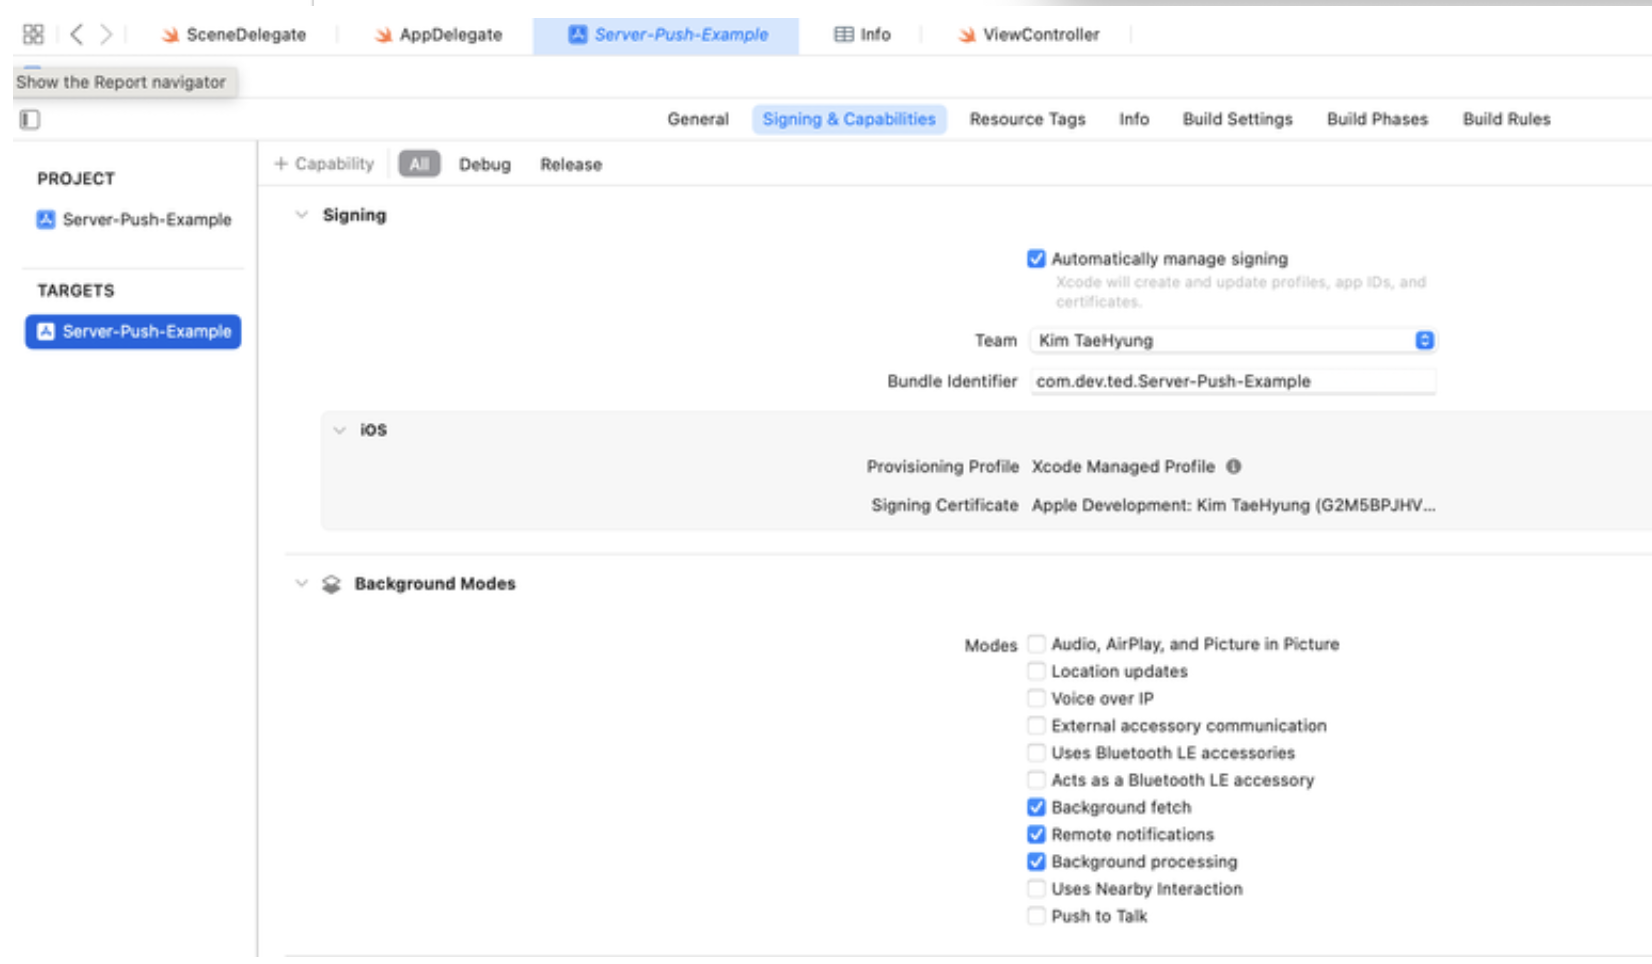This screenshot has width=1652, height=964.
Task: Enable Audio, AirPlay, and Picture in Picture
Action: tap(1036, 644)
